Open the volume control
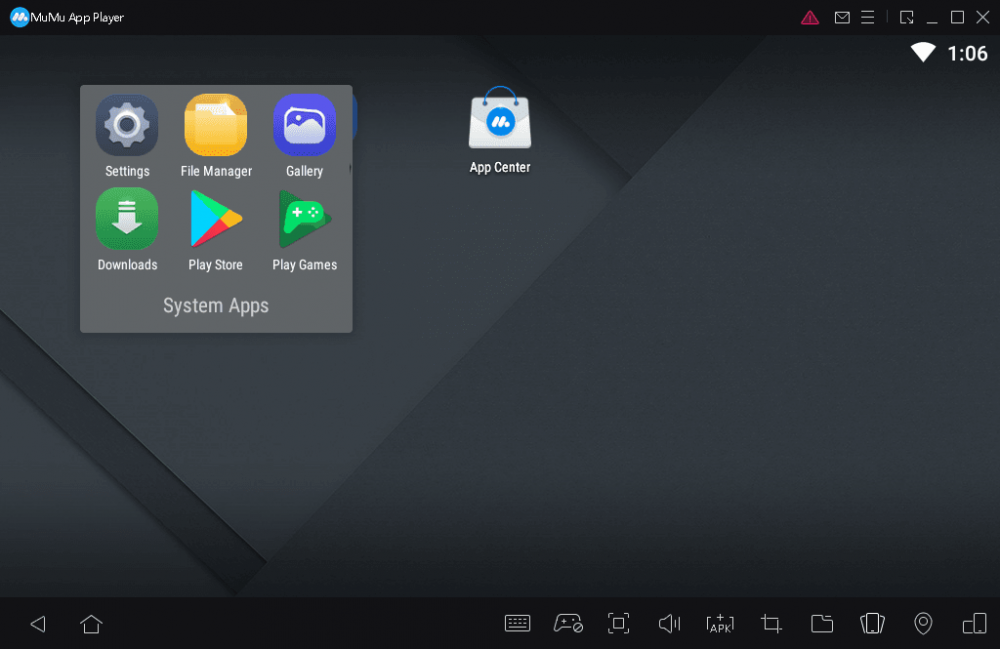The height and width of the screenshot is (649, 1000). click(669, 623)
